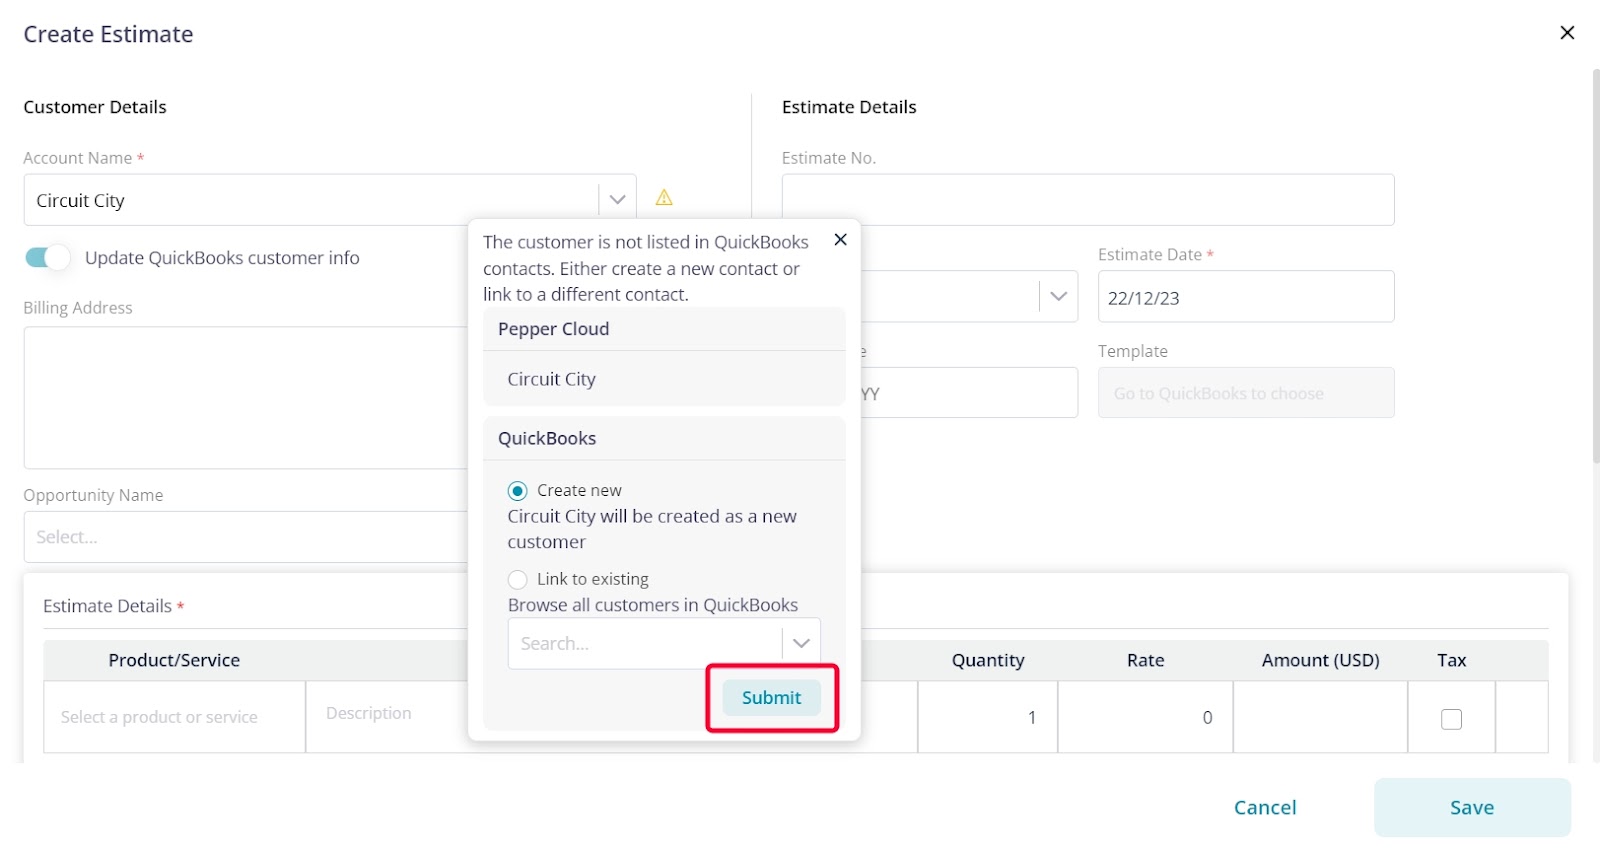Click the Amount (USD) column header
Image resolution: width=1600 pixels, height=851 pixels.
(x=1320, y=661)
